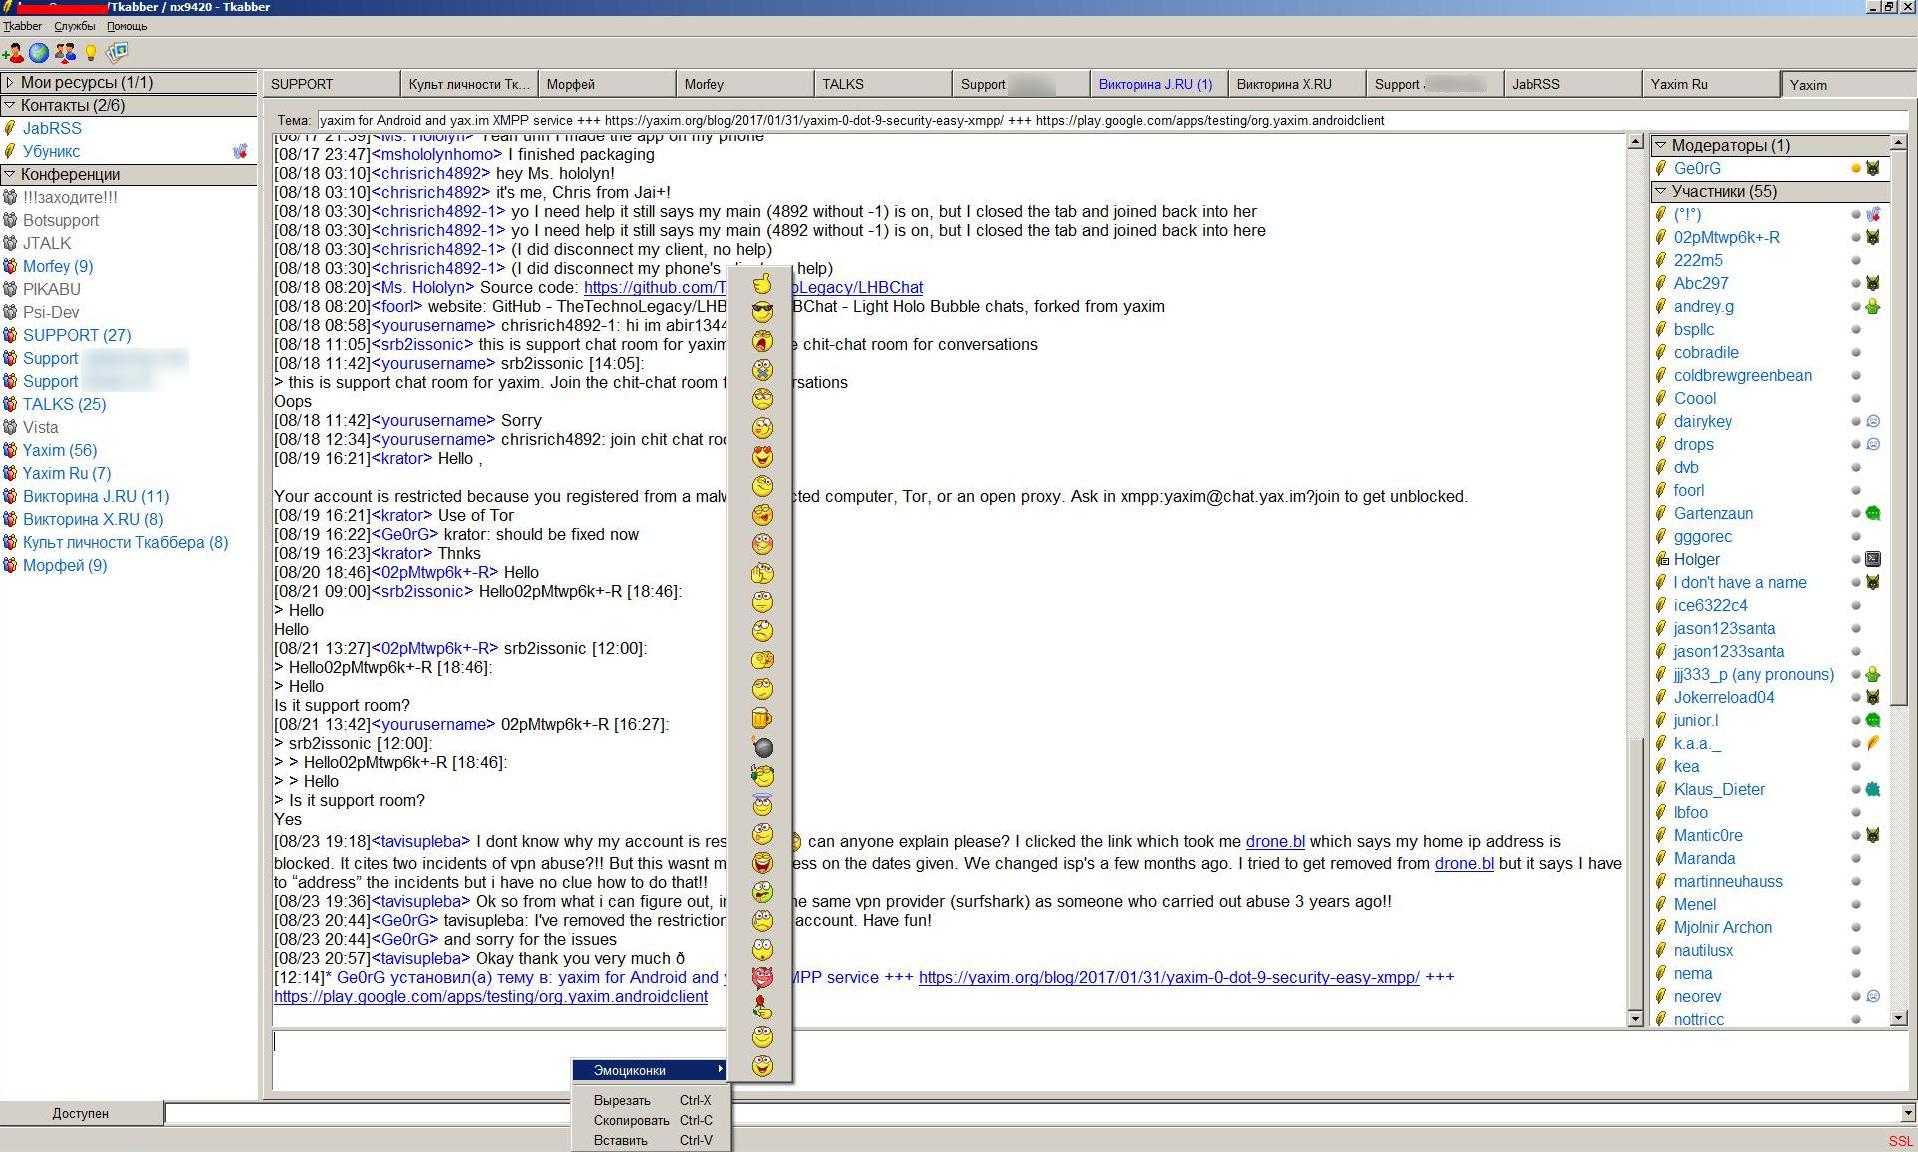The width and height of the screenshot is (1918, 1152).
Task: Insert the angel halo emoticon
Action: 762,805
